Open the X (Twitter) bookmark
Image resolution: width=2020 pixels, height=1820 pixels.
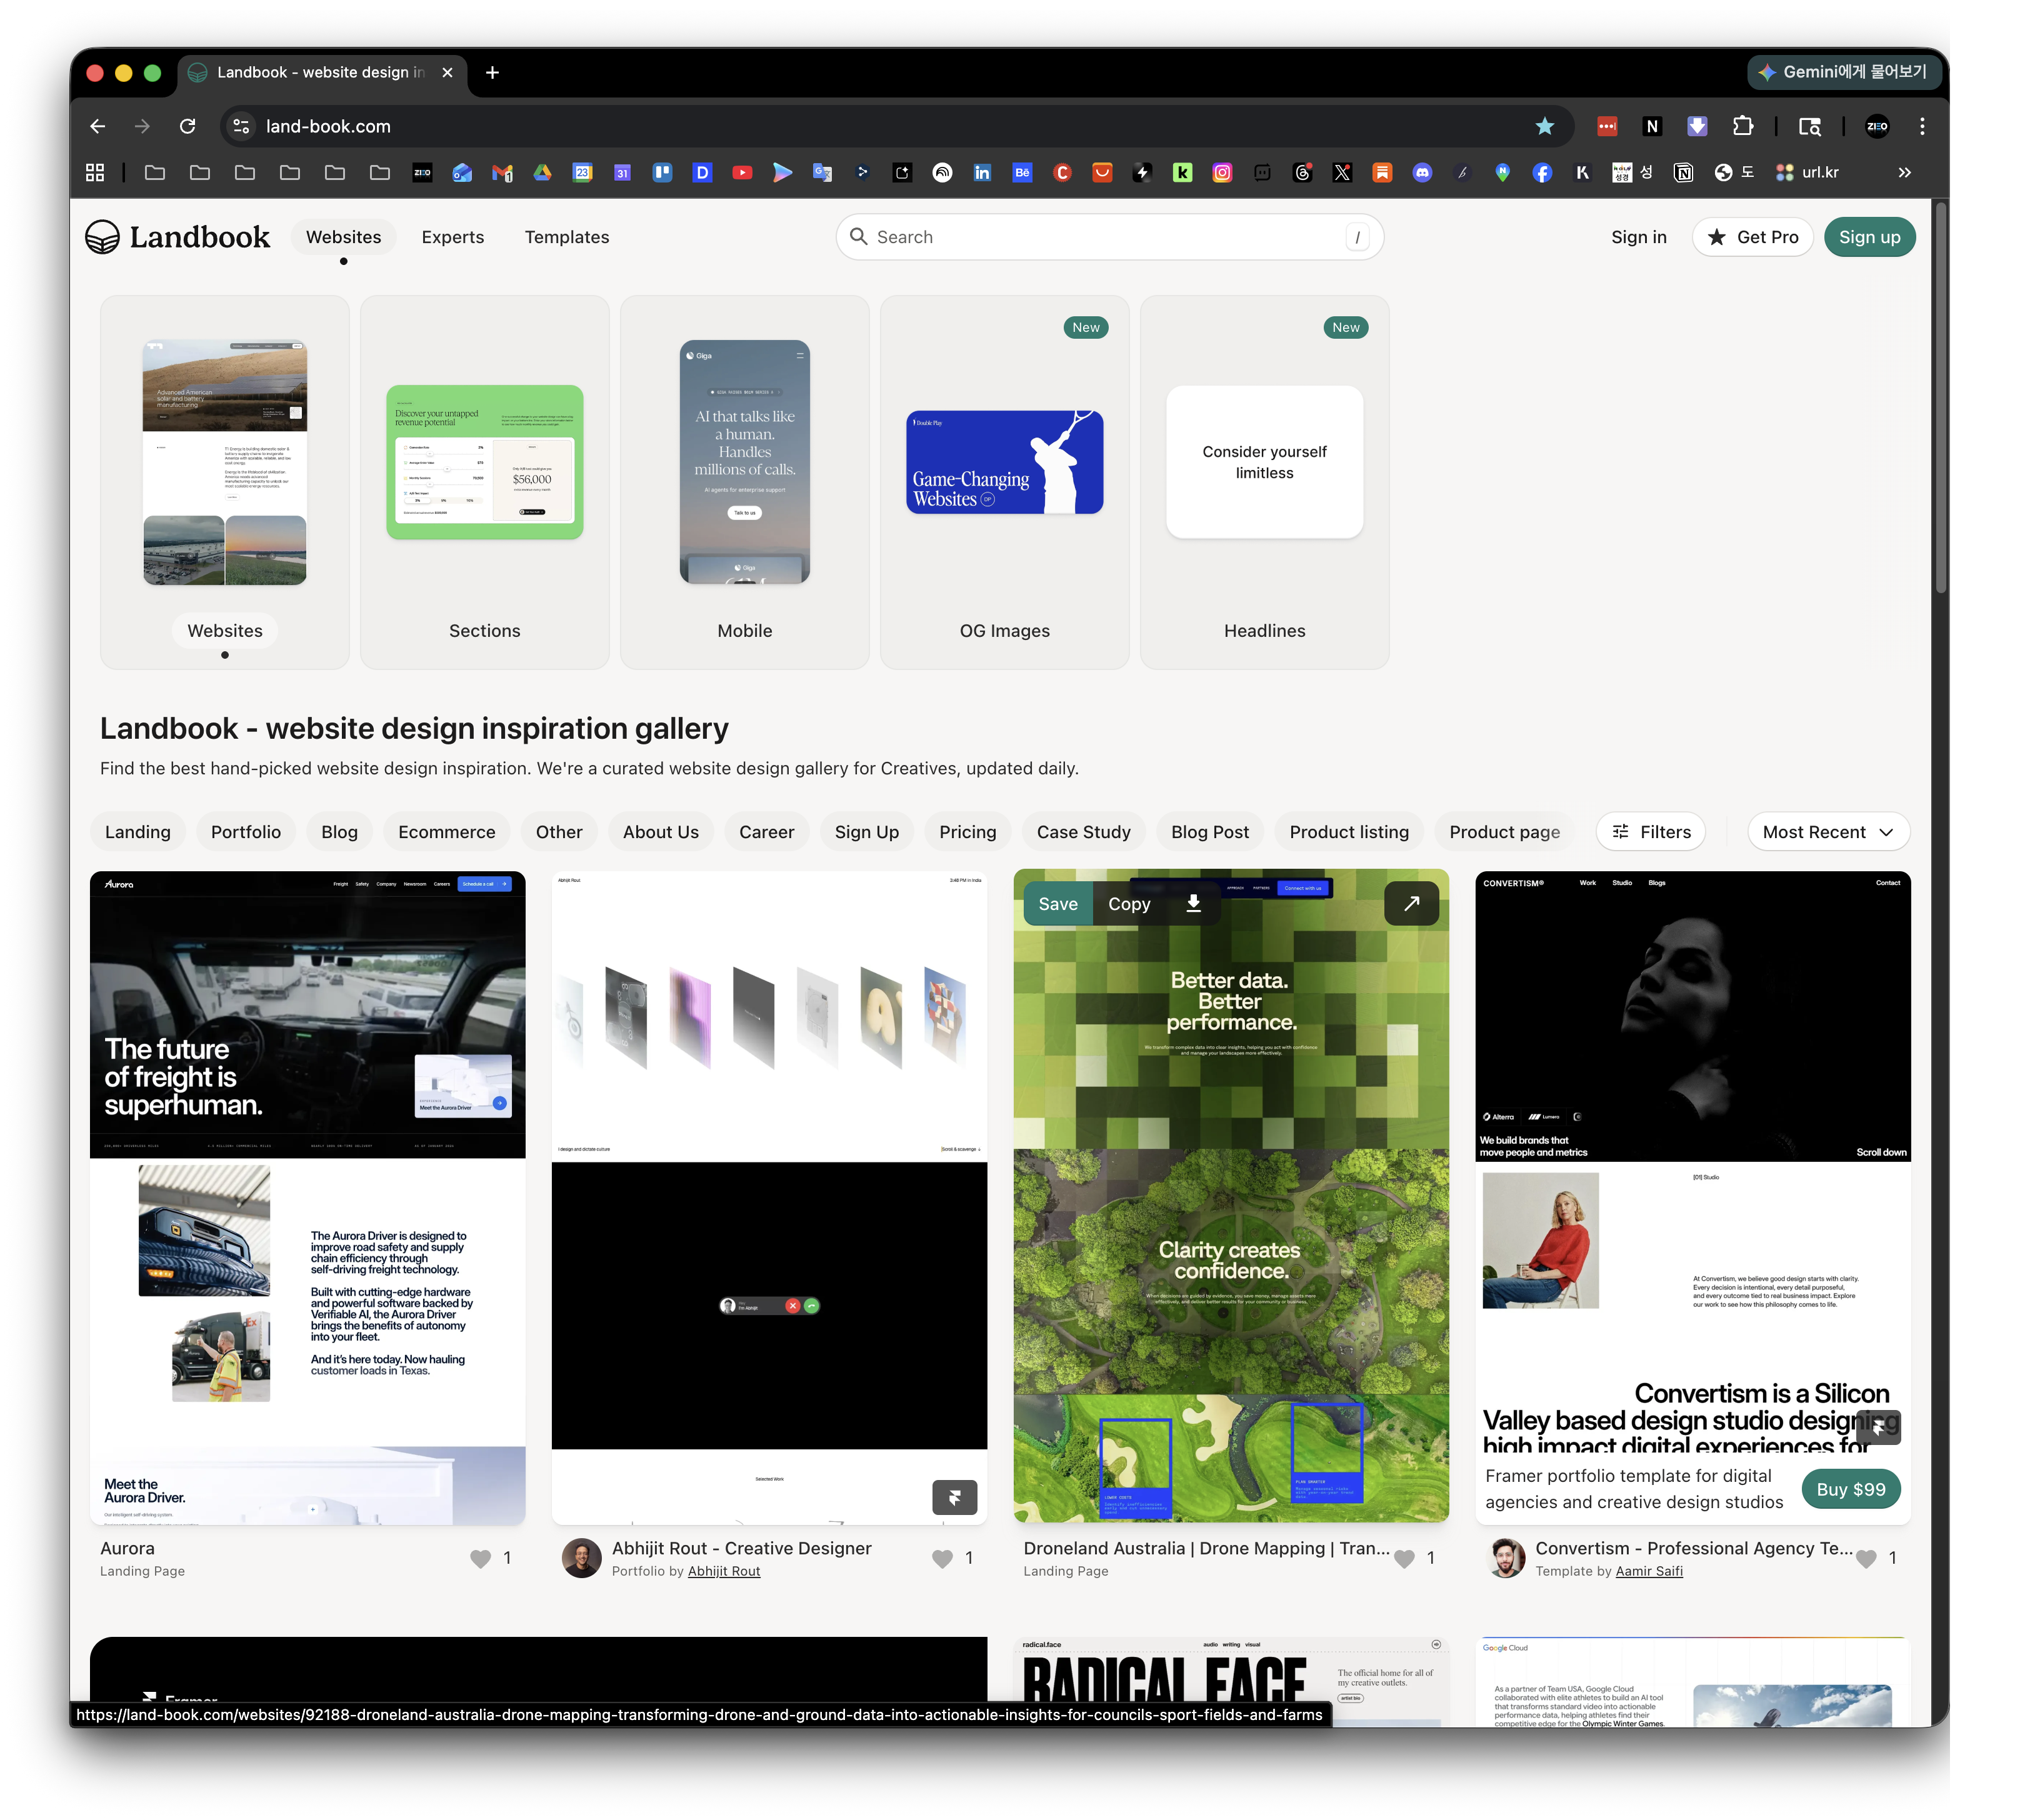[x=1342, y=173]
